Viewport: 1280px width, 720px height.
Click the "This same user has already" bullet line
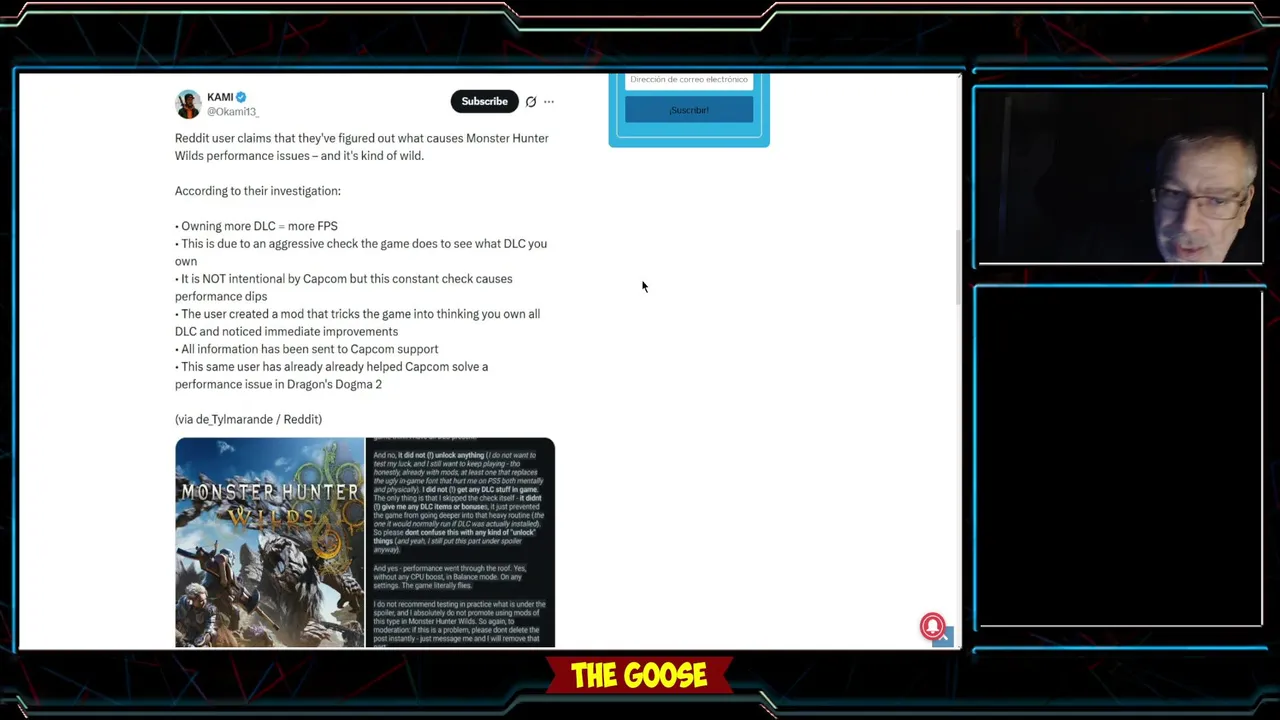coord(332,375)
